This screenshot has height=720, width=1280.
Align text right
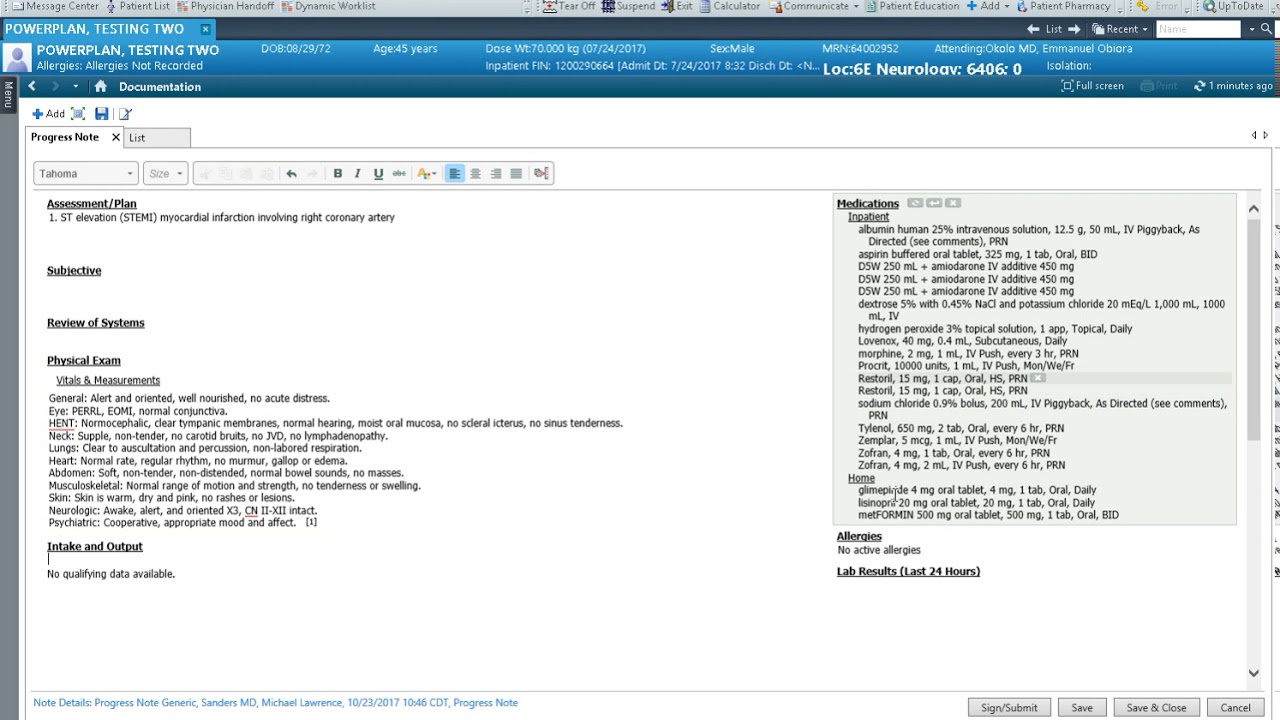click(x=495, y=174)
